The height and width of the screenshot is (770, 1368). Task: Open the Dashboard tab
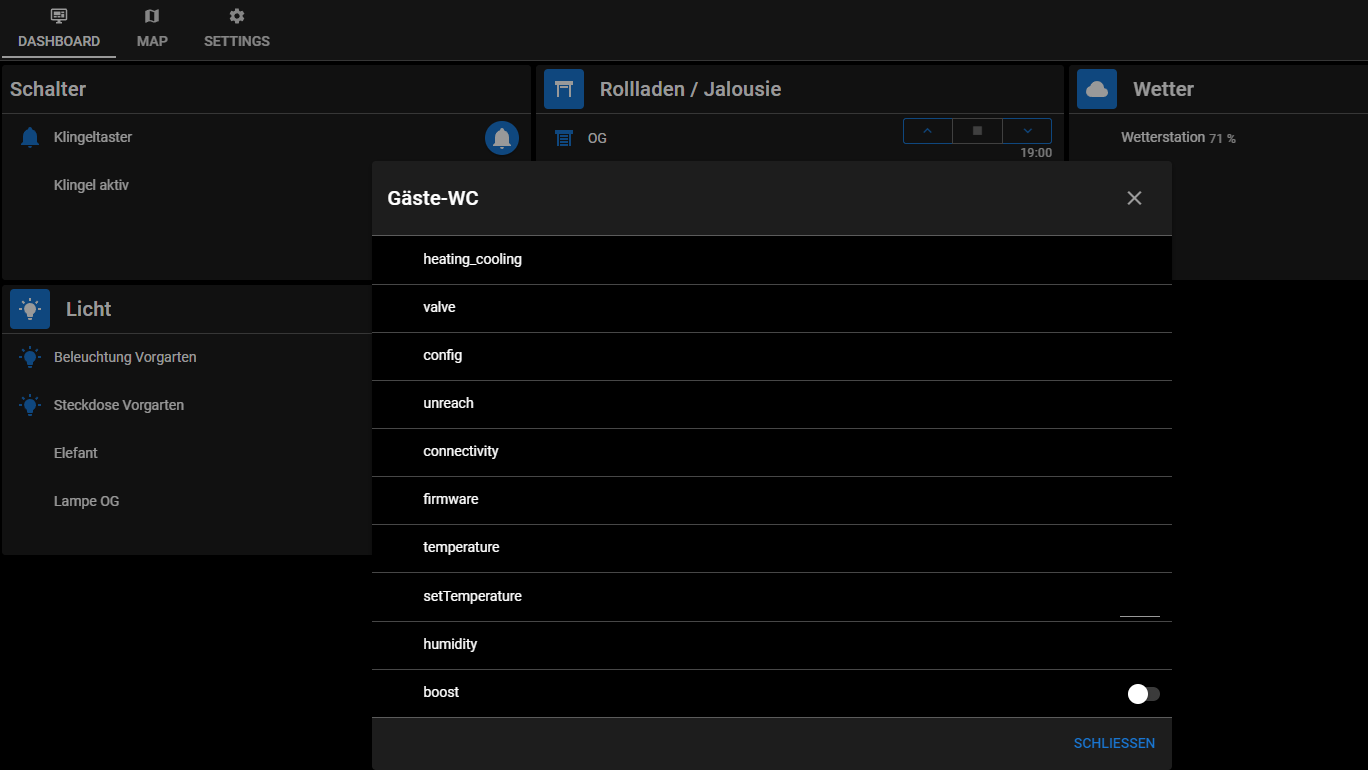click(x=59, y=29)
